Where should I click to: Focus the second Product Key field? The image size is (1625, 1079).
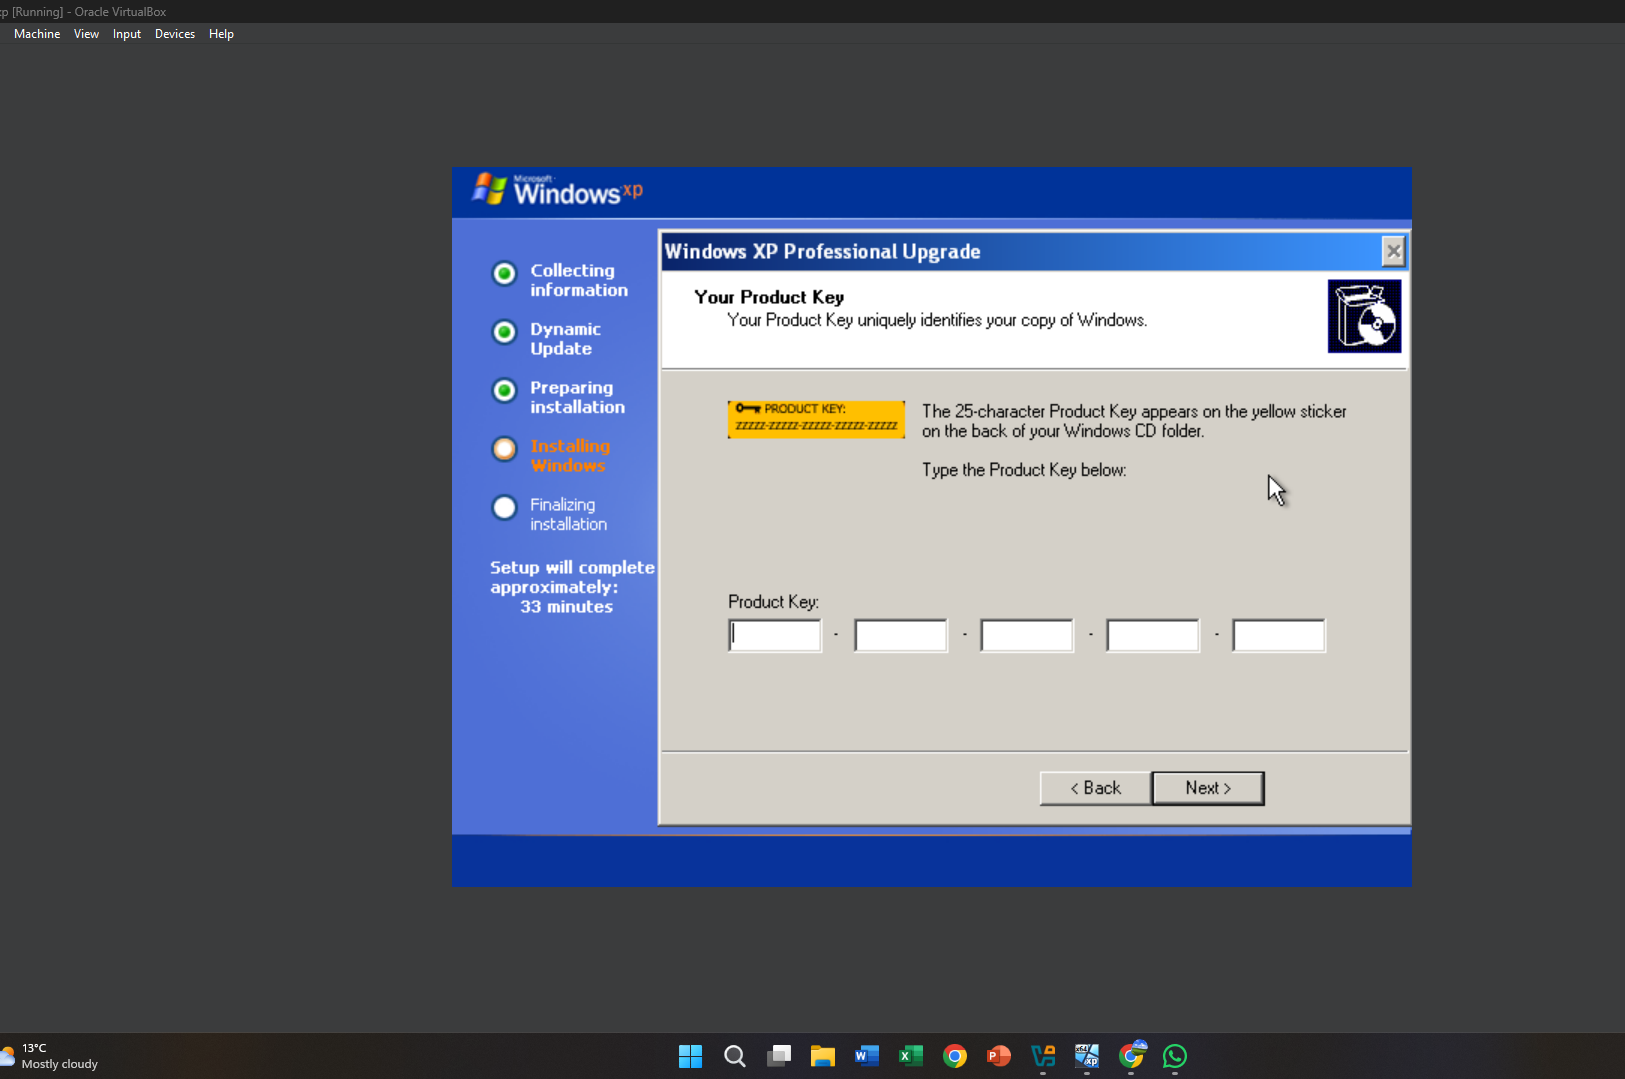(x=901, y=635)
